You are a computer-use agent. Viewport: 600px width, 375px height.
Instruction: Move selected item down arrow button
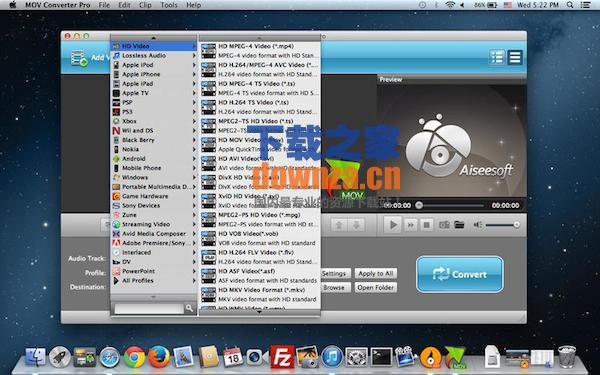click(356, 225)
